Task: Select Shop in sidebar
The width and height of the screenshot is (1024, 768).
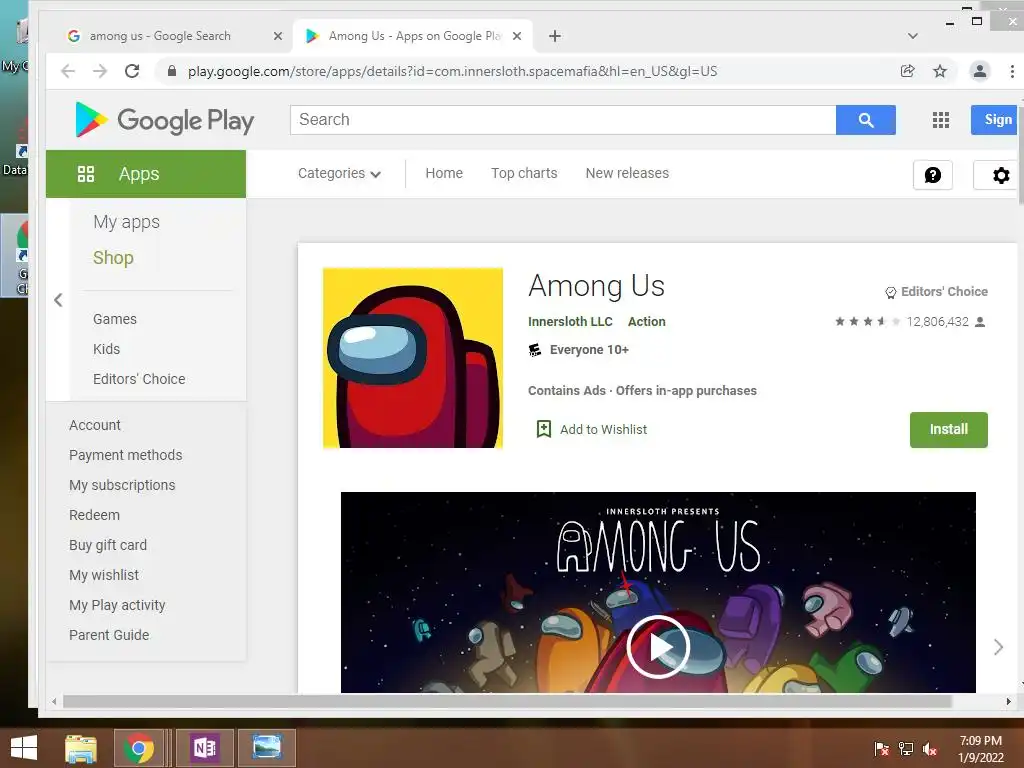Action: tap(113, 258)
